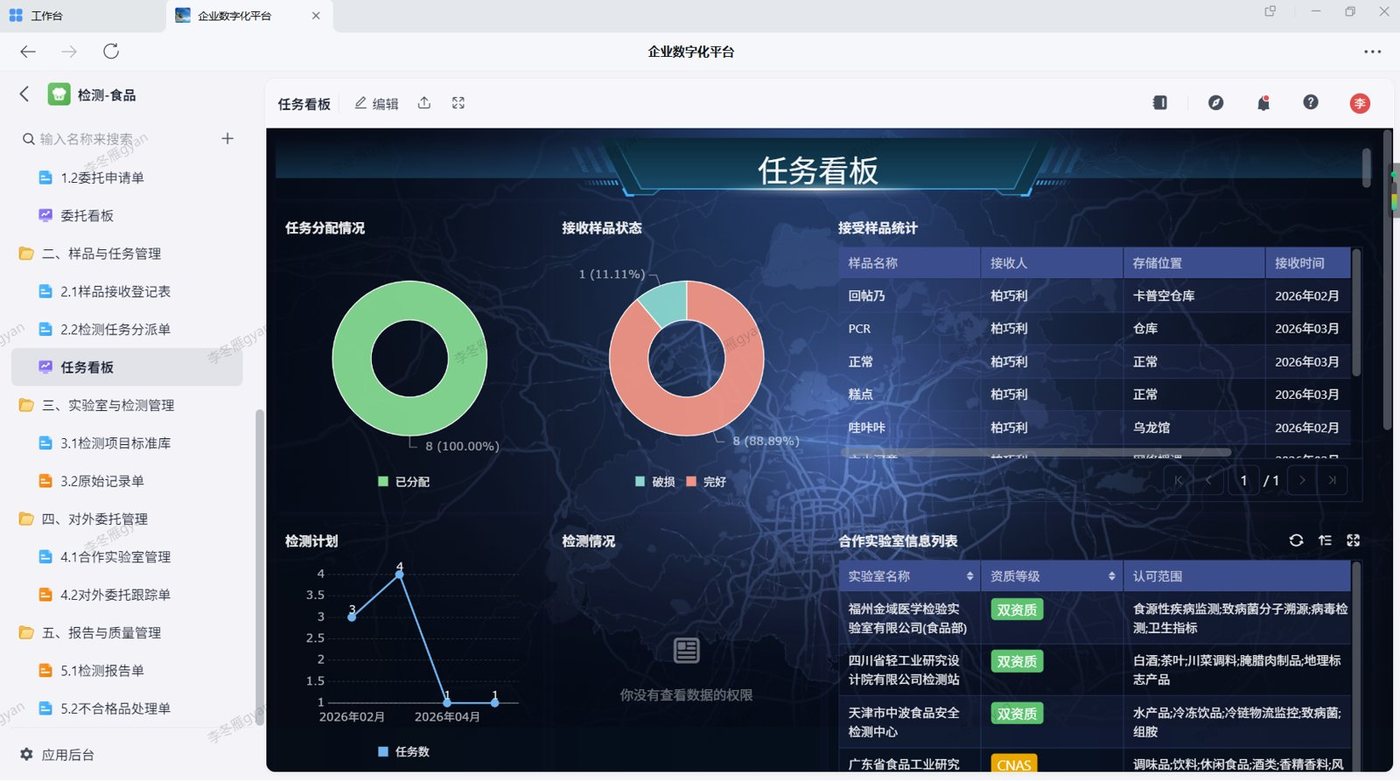Click the horizontal scrollbar in 接受样品统计 table
1400x781 pixels.
(x=1035, y=453)
